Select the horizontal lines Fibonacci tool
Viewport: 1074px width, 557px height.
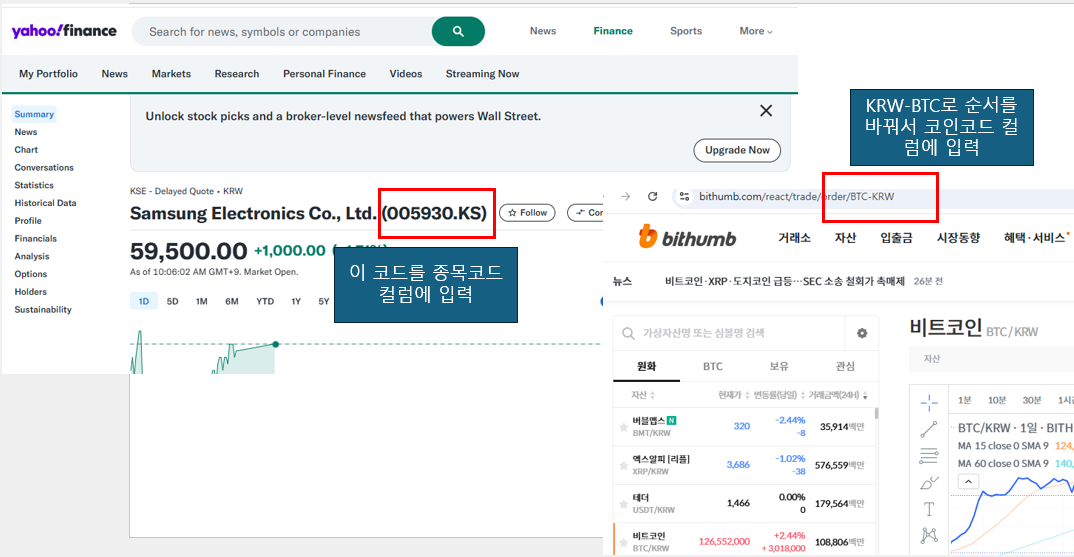(929, 456)
